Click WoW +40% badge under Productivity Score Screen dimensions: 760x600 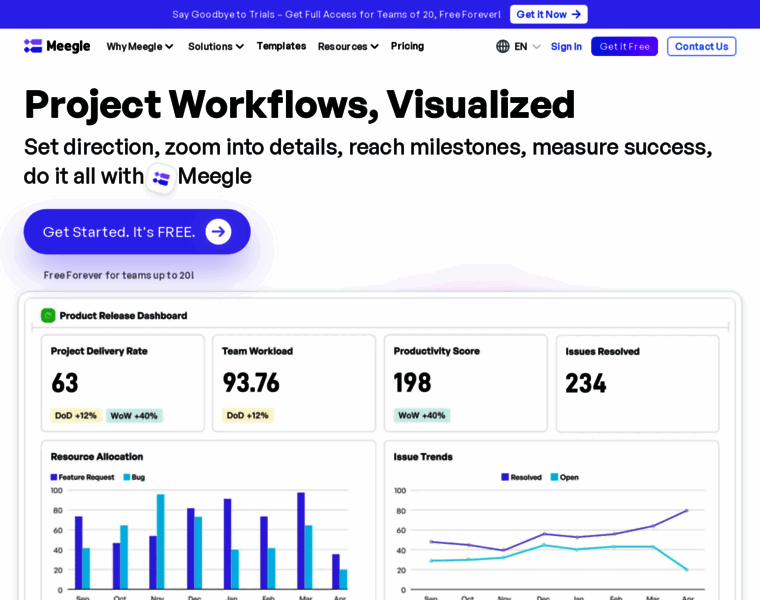pyautogui.click(x=422, y=415)
